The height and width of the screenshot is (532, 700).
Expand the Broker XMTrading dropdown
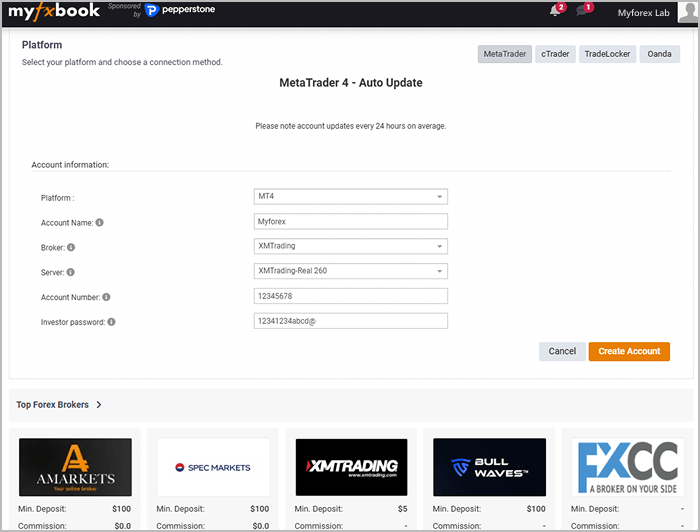[350, 246]
